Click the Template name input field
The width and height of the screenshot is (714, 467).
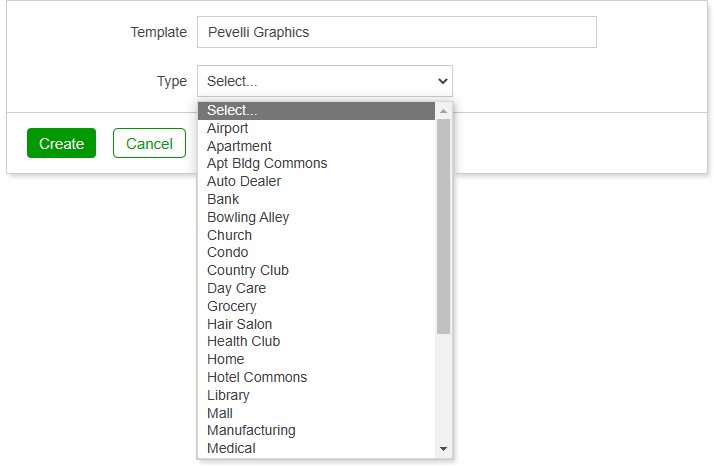point(397,32)
